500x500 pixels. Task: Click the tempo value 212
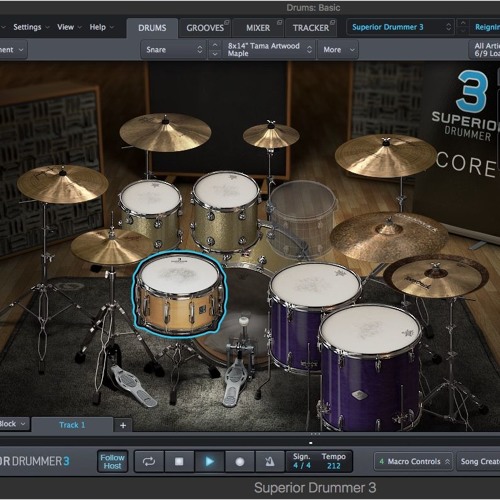point(333,466)
